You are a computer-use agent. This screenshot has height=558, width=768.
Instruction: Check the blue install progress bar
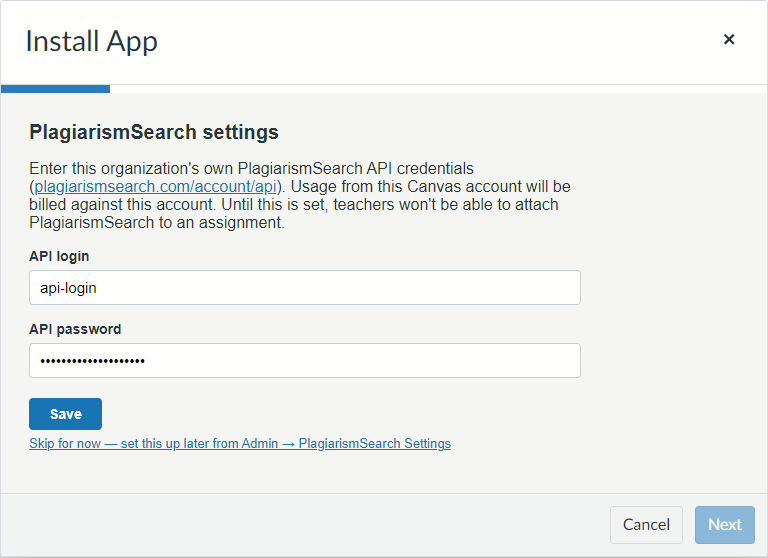coord(55,89)
